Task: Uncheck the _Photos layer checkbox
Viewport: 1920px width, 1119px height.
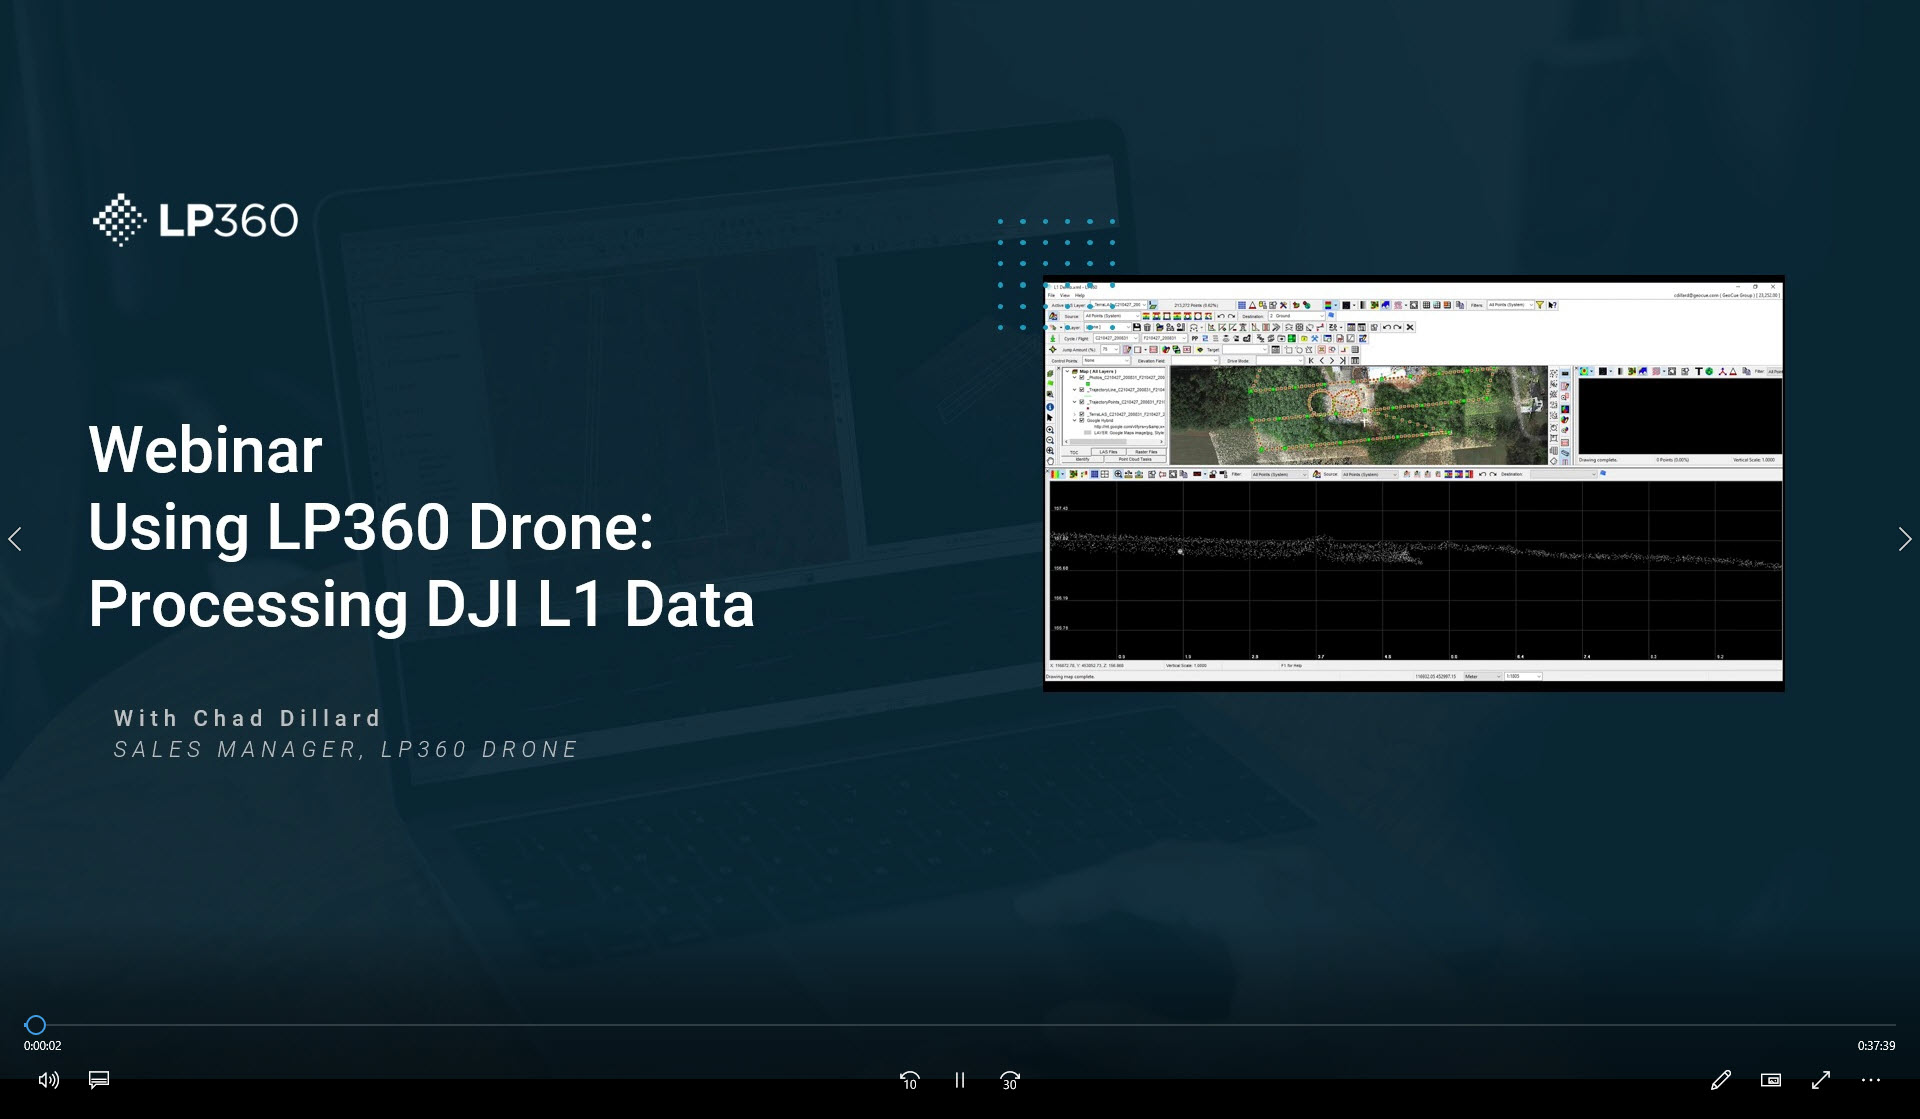Action: point(1081,378)
